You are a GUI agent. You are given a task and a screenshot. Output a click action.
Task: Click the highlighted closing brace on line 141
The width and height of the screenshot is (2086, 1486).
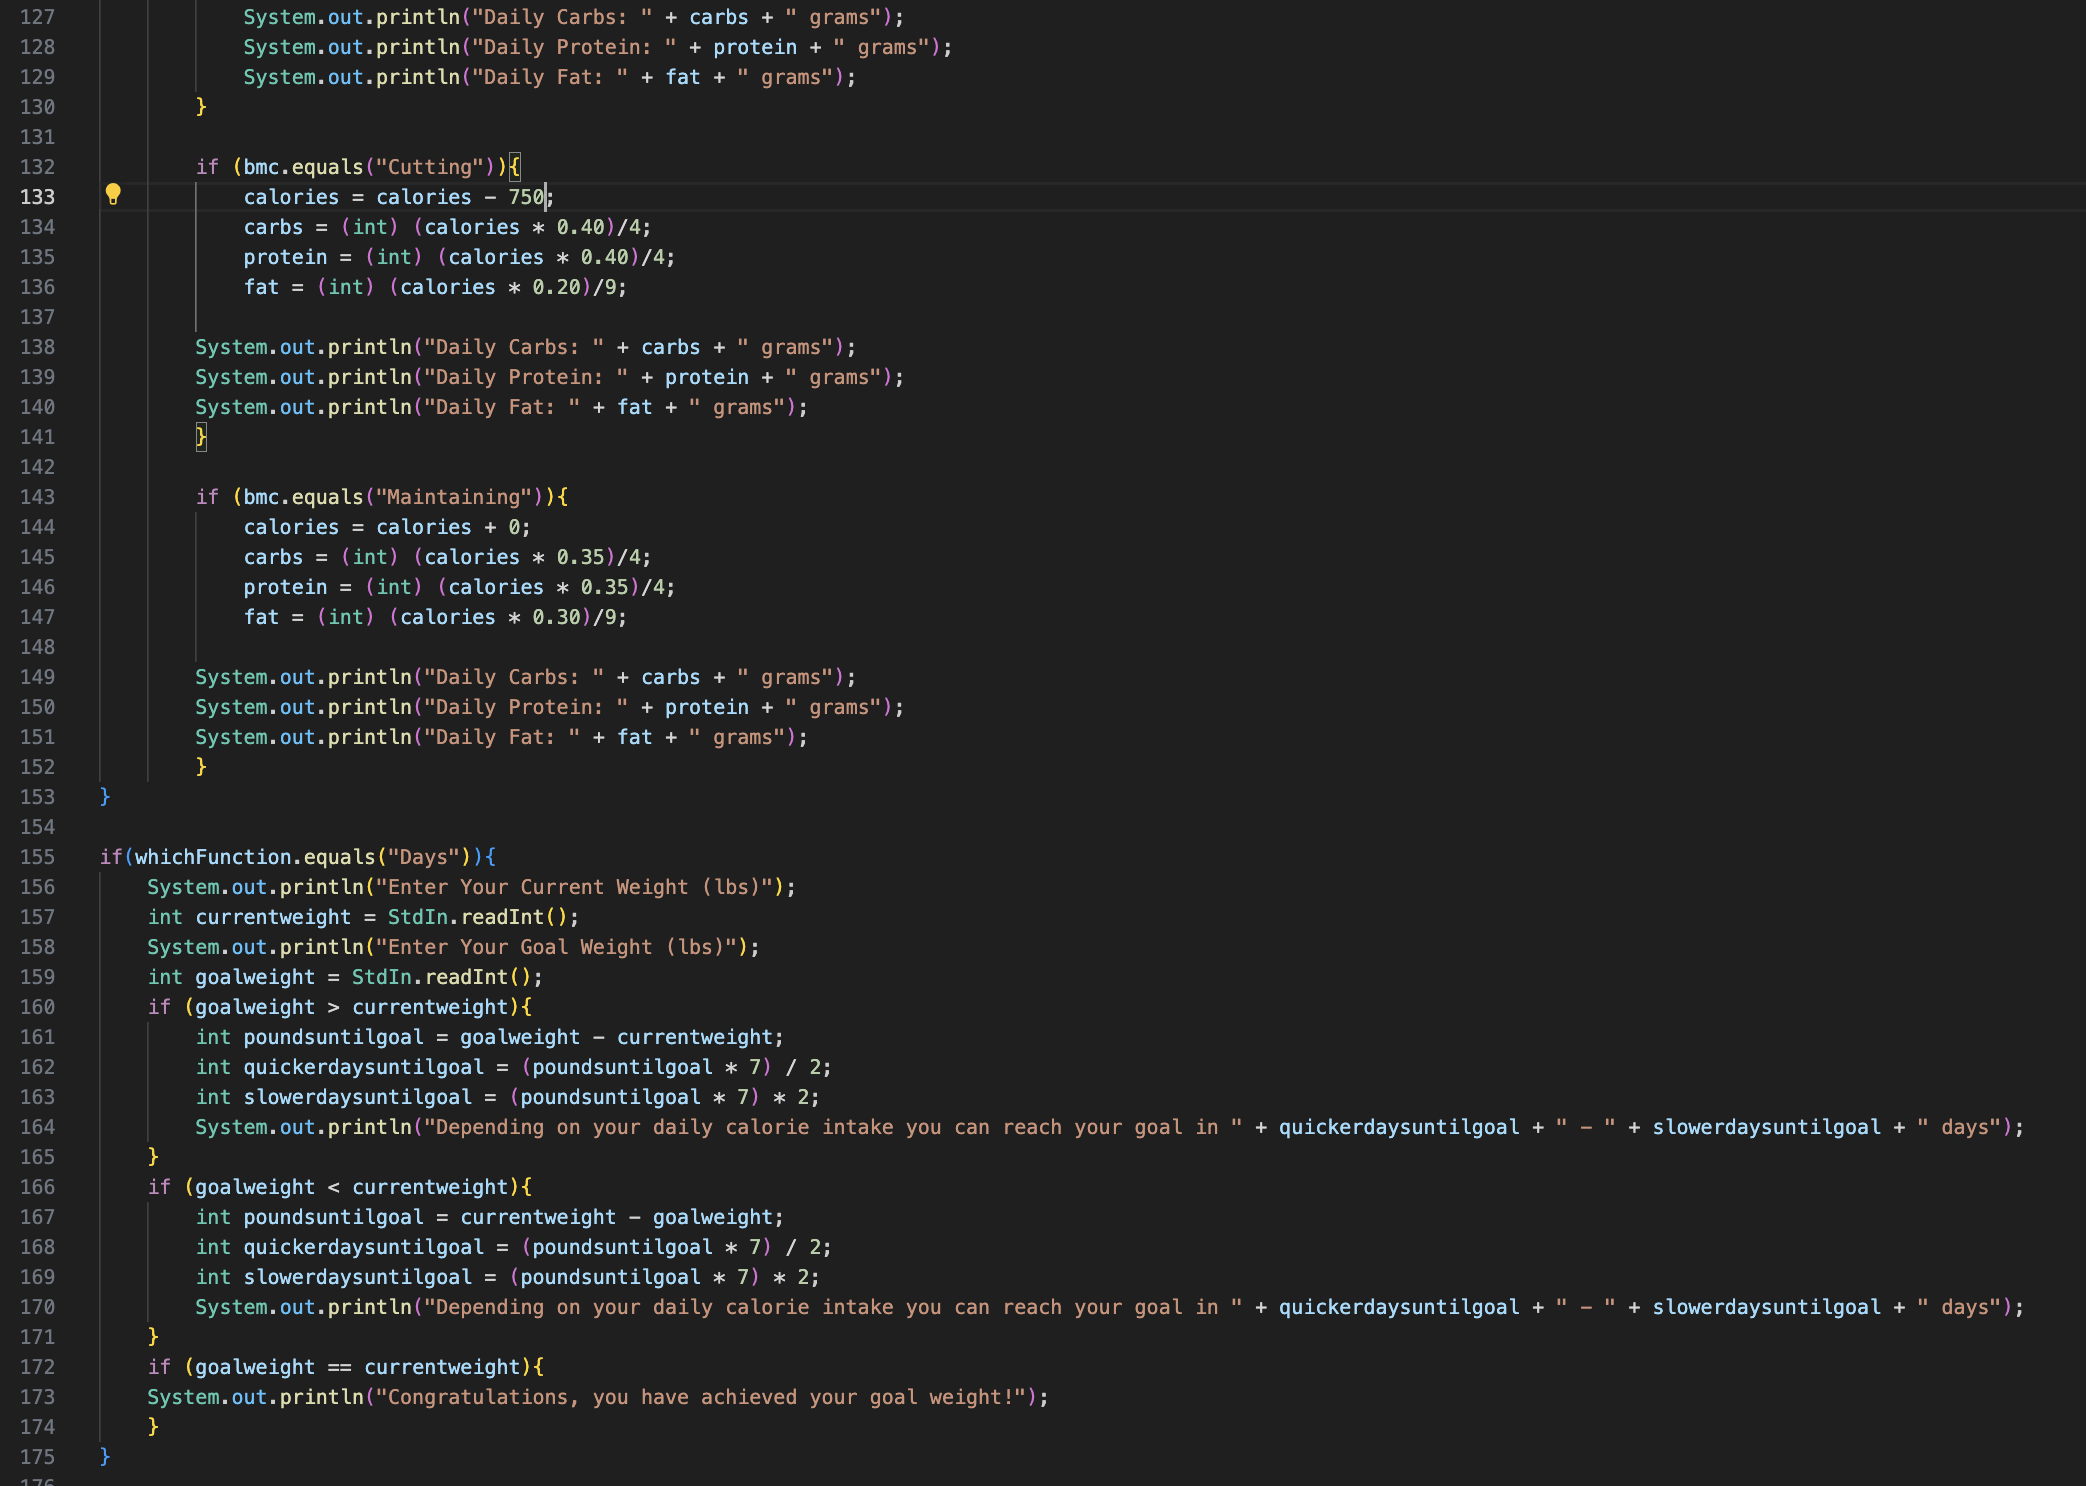point(201,437)
